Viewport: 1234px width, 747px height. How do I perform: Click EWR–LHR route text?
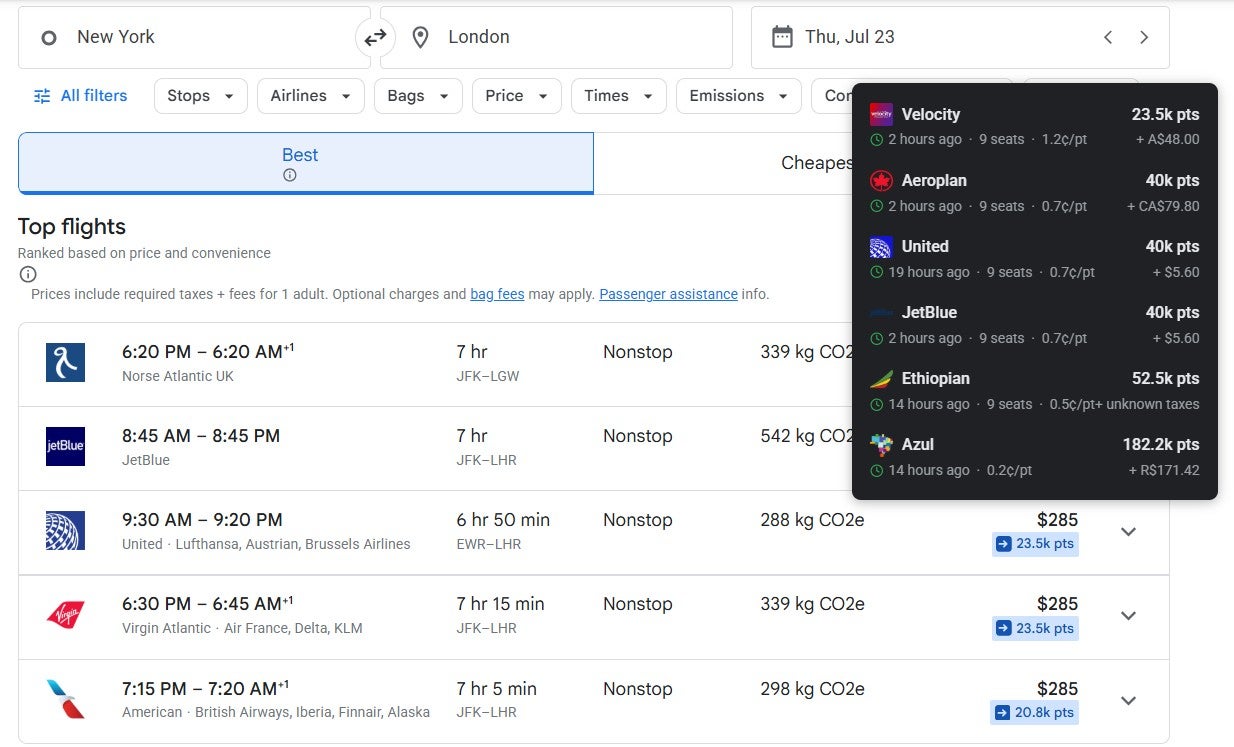(x=489, y=544)
